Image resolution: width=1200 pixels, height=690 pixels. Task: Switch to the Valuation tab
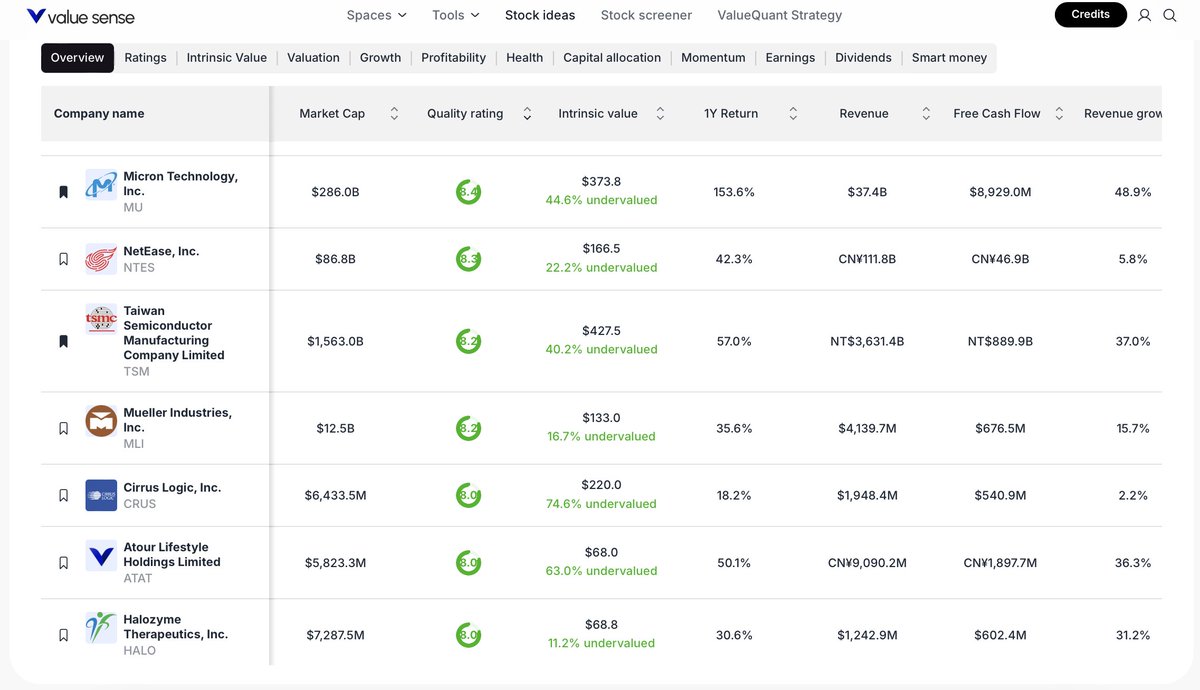[x=313, y=58]
